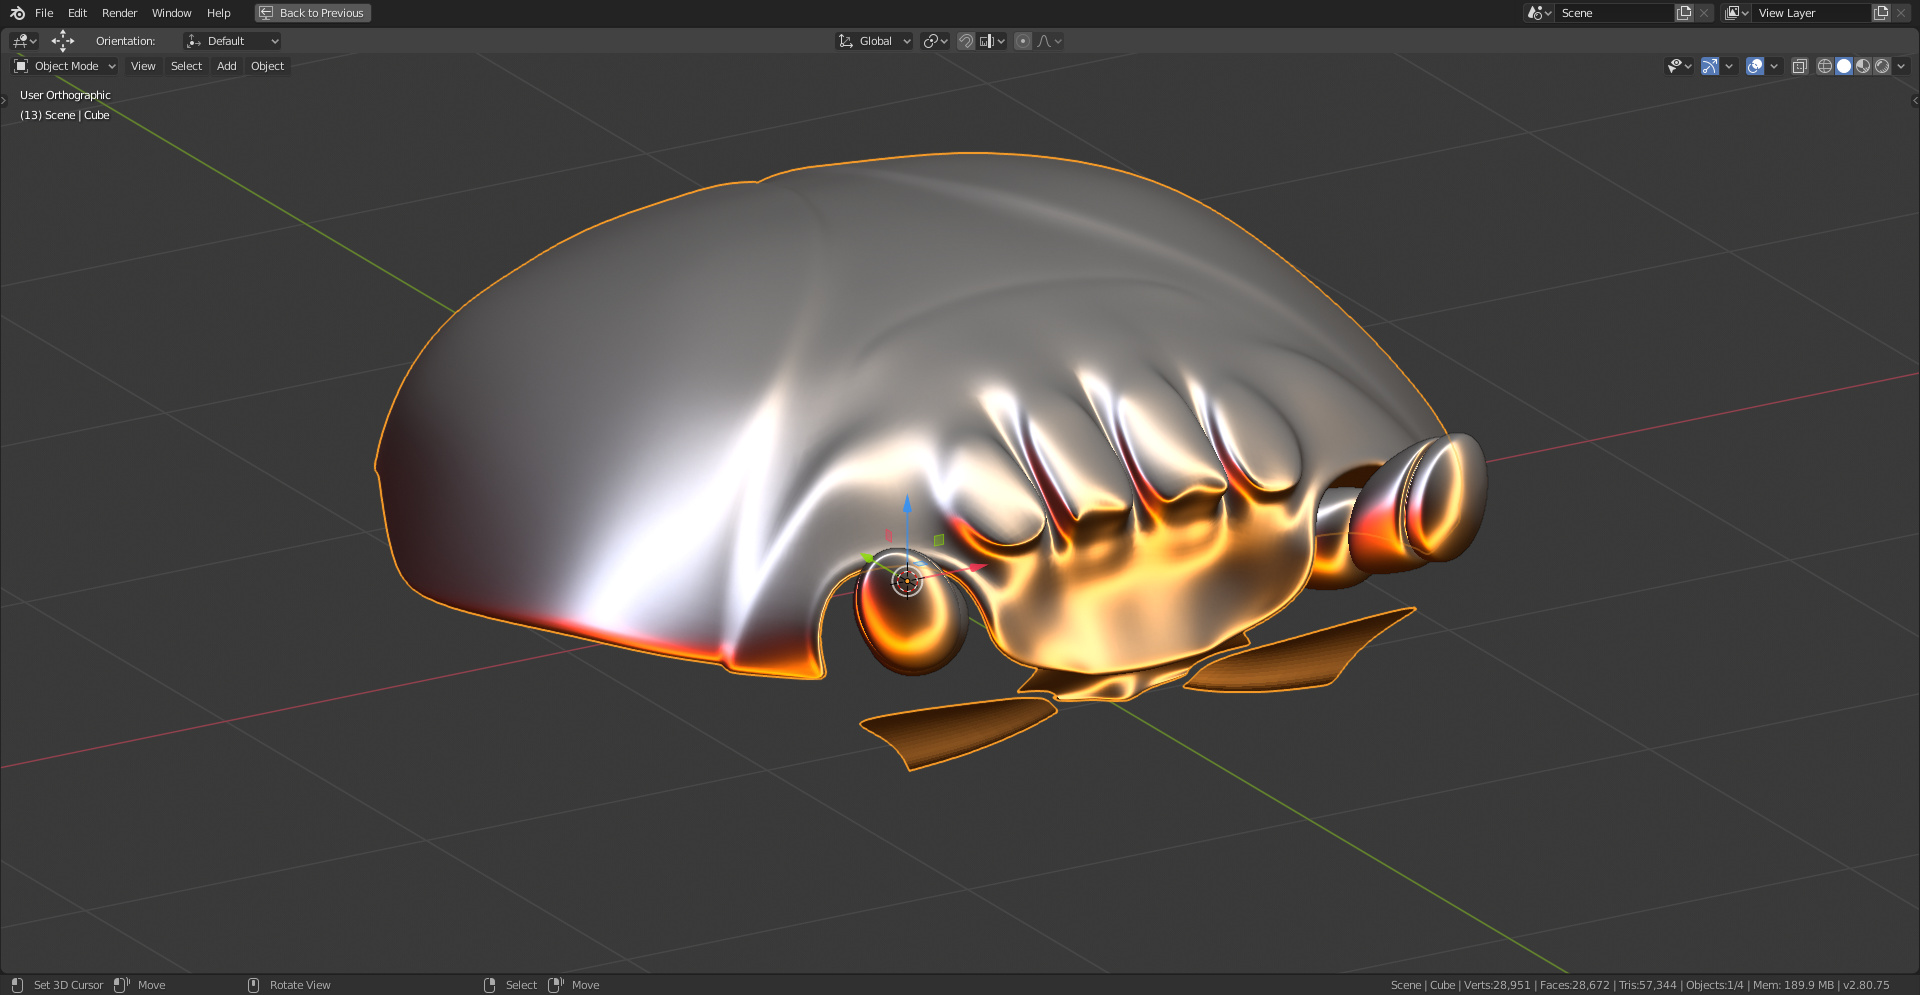The image size is (1920, 995).
Task: Toggle proportional editing
Action: coord(1023,41)
